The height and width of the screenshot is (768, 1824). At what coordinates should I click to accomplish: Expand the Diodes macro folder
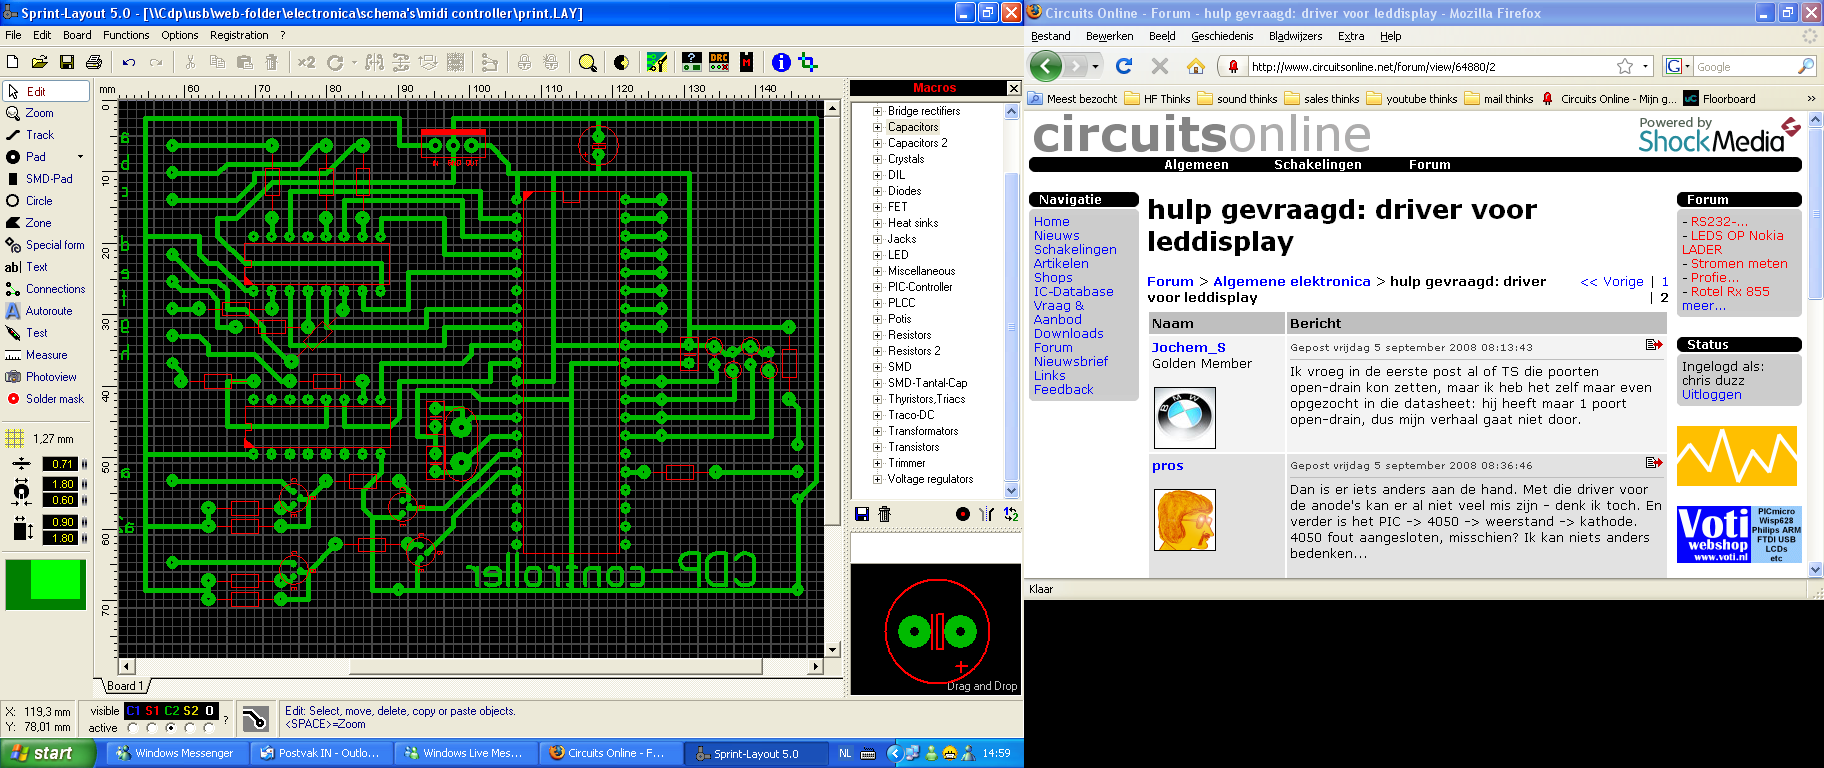click(878, 191)
